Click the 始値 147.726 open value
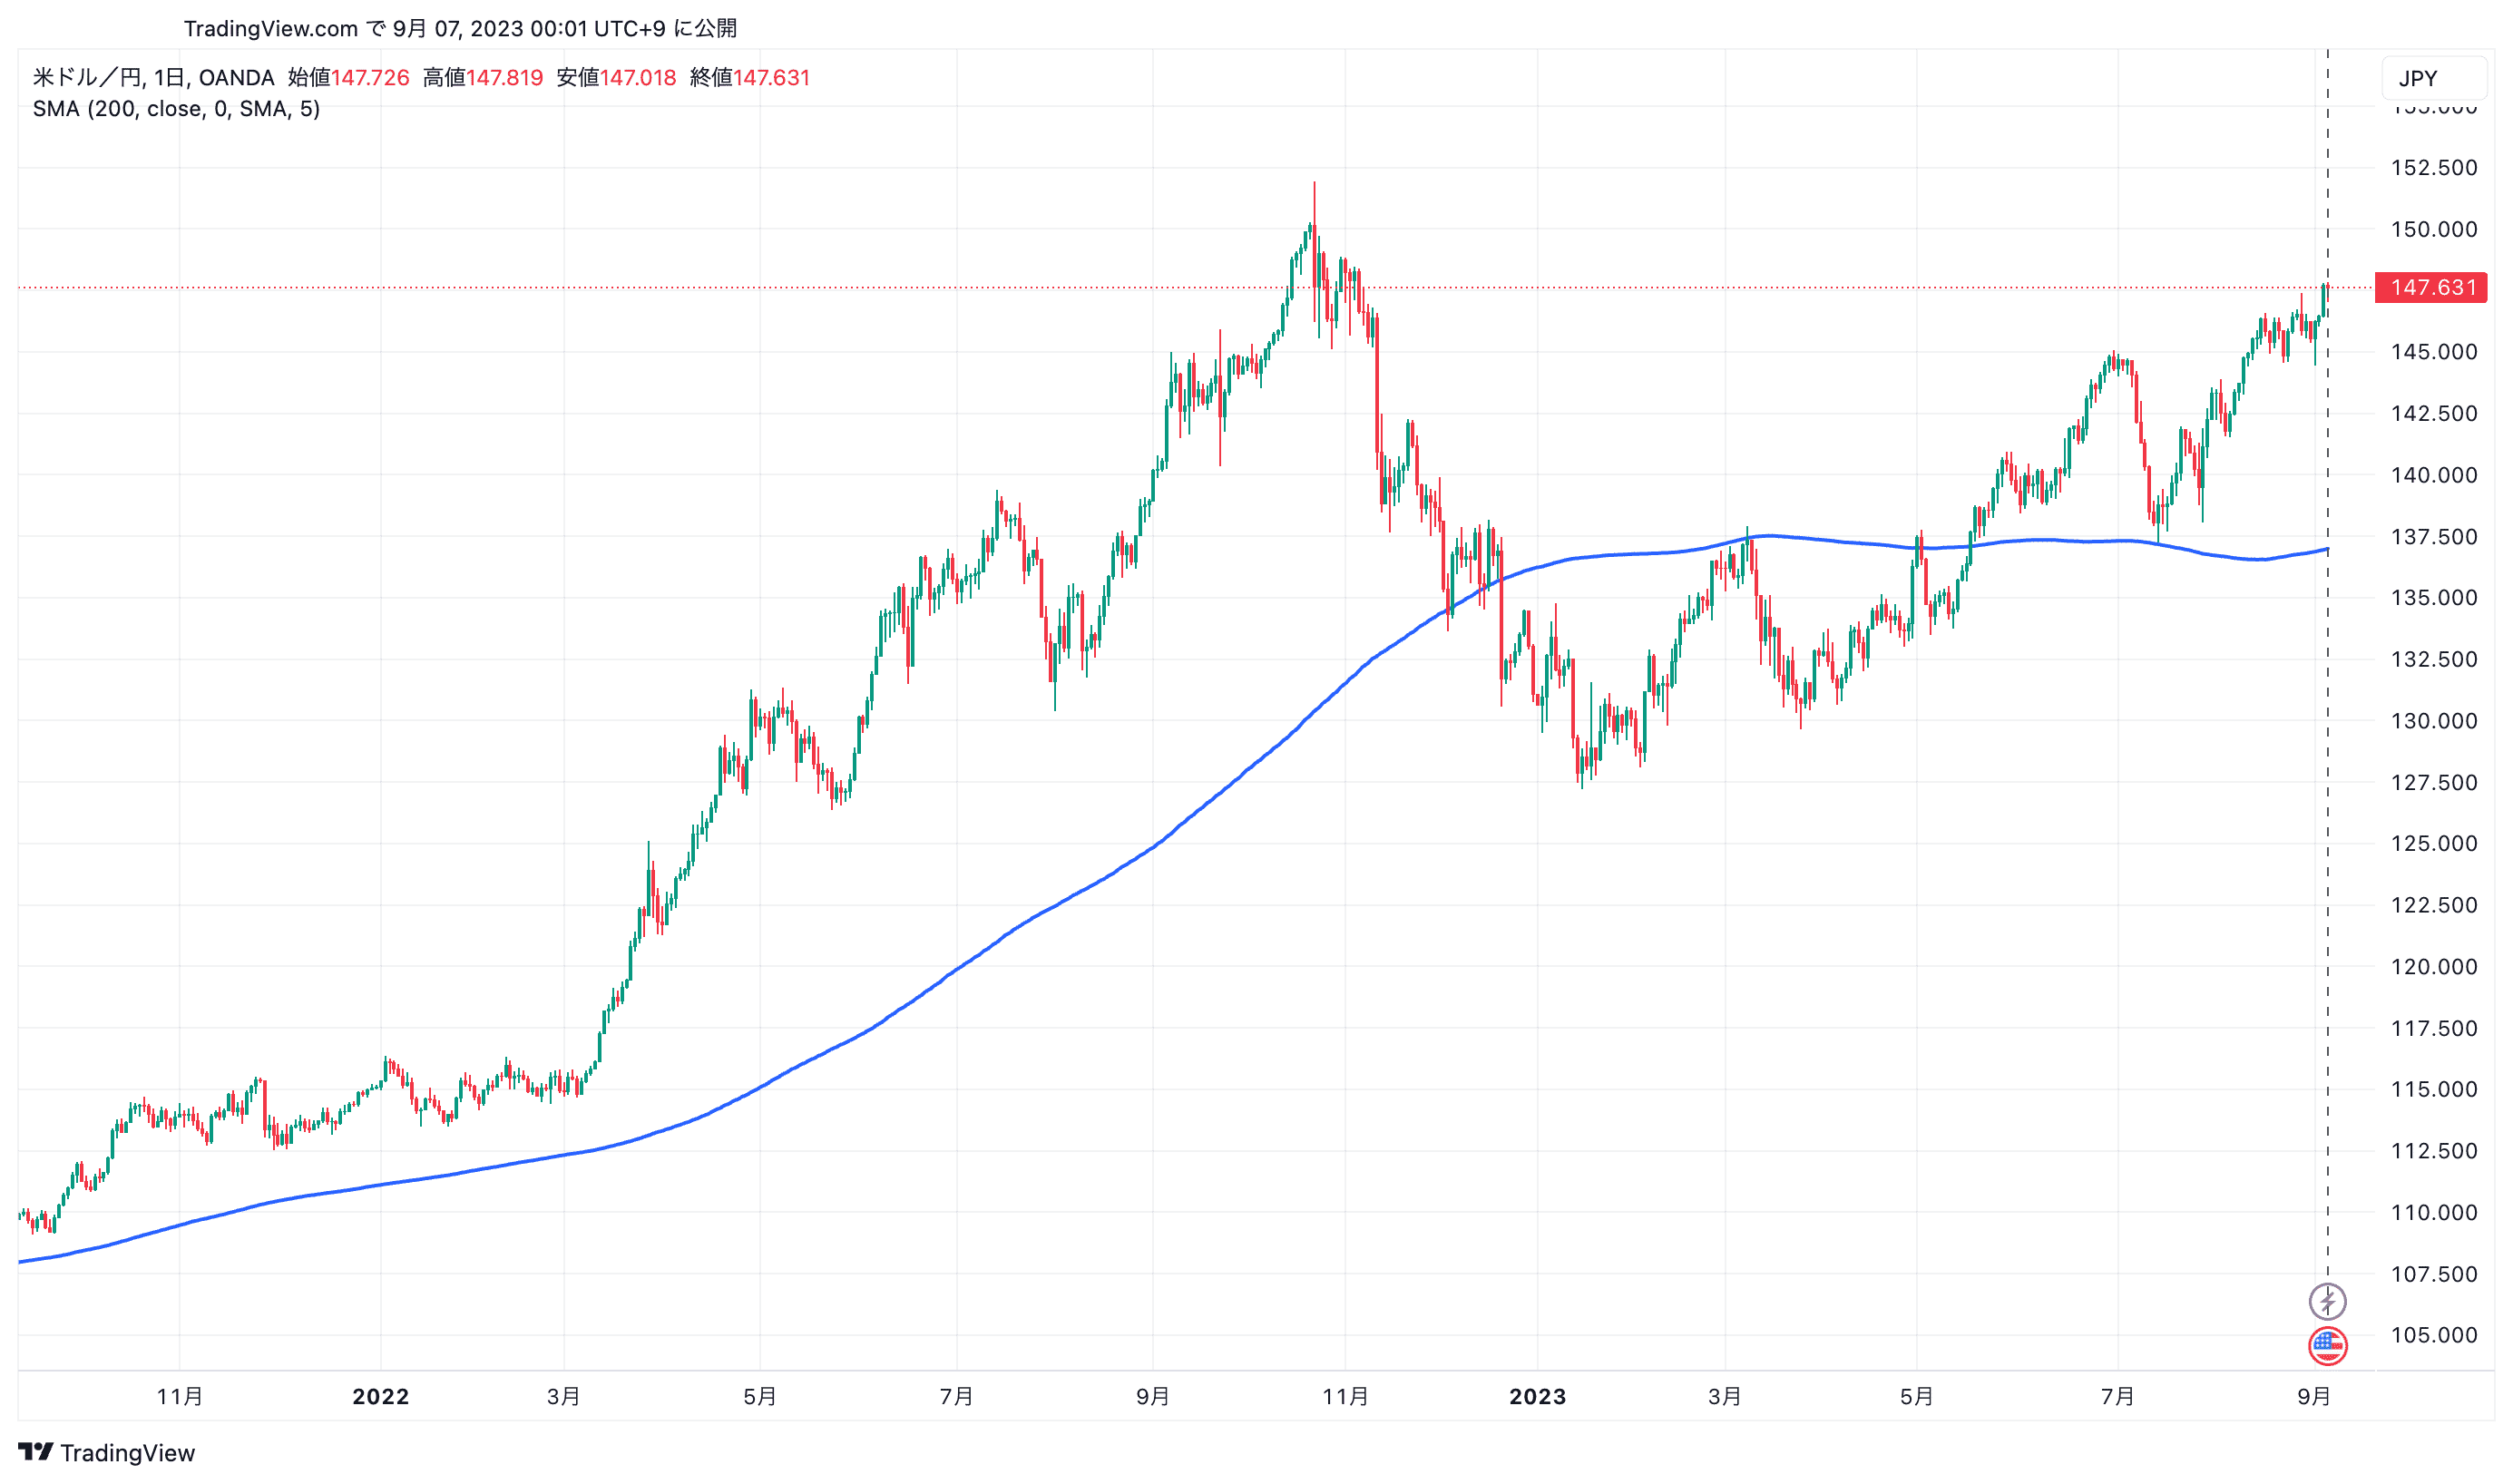Viewport: 2513px width, 1484px height. [x=348, y=77]
